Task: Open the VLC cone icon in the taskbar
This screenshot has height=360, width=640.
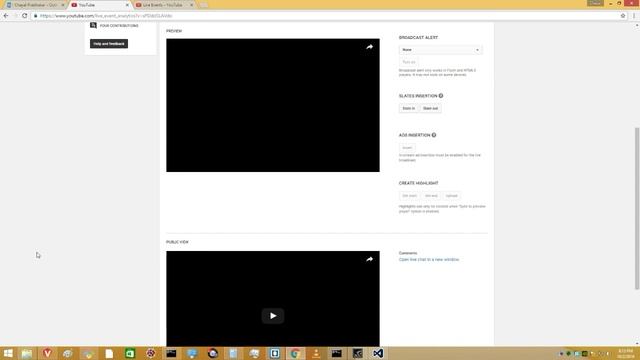Action: [316, 353]
